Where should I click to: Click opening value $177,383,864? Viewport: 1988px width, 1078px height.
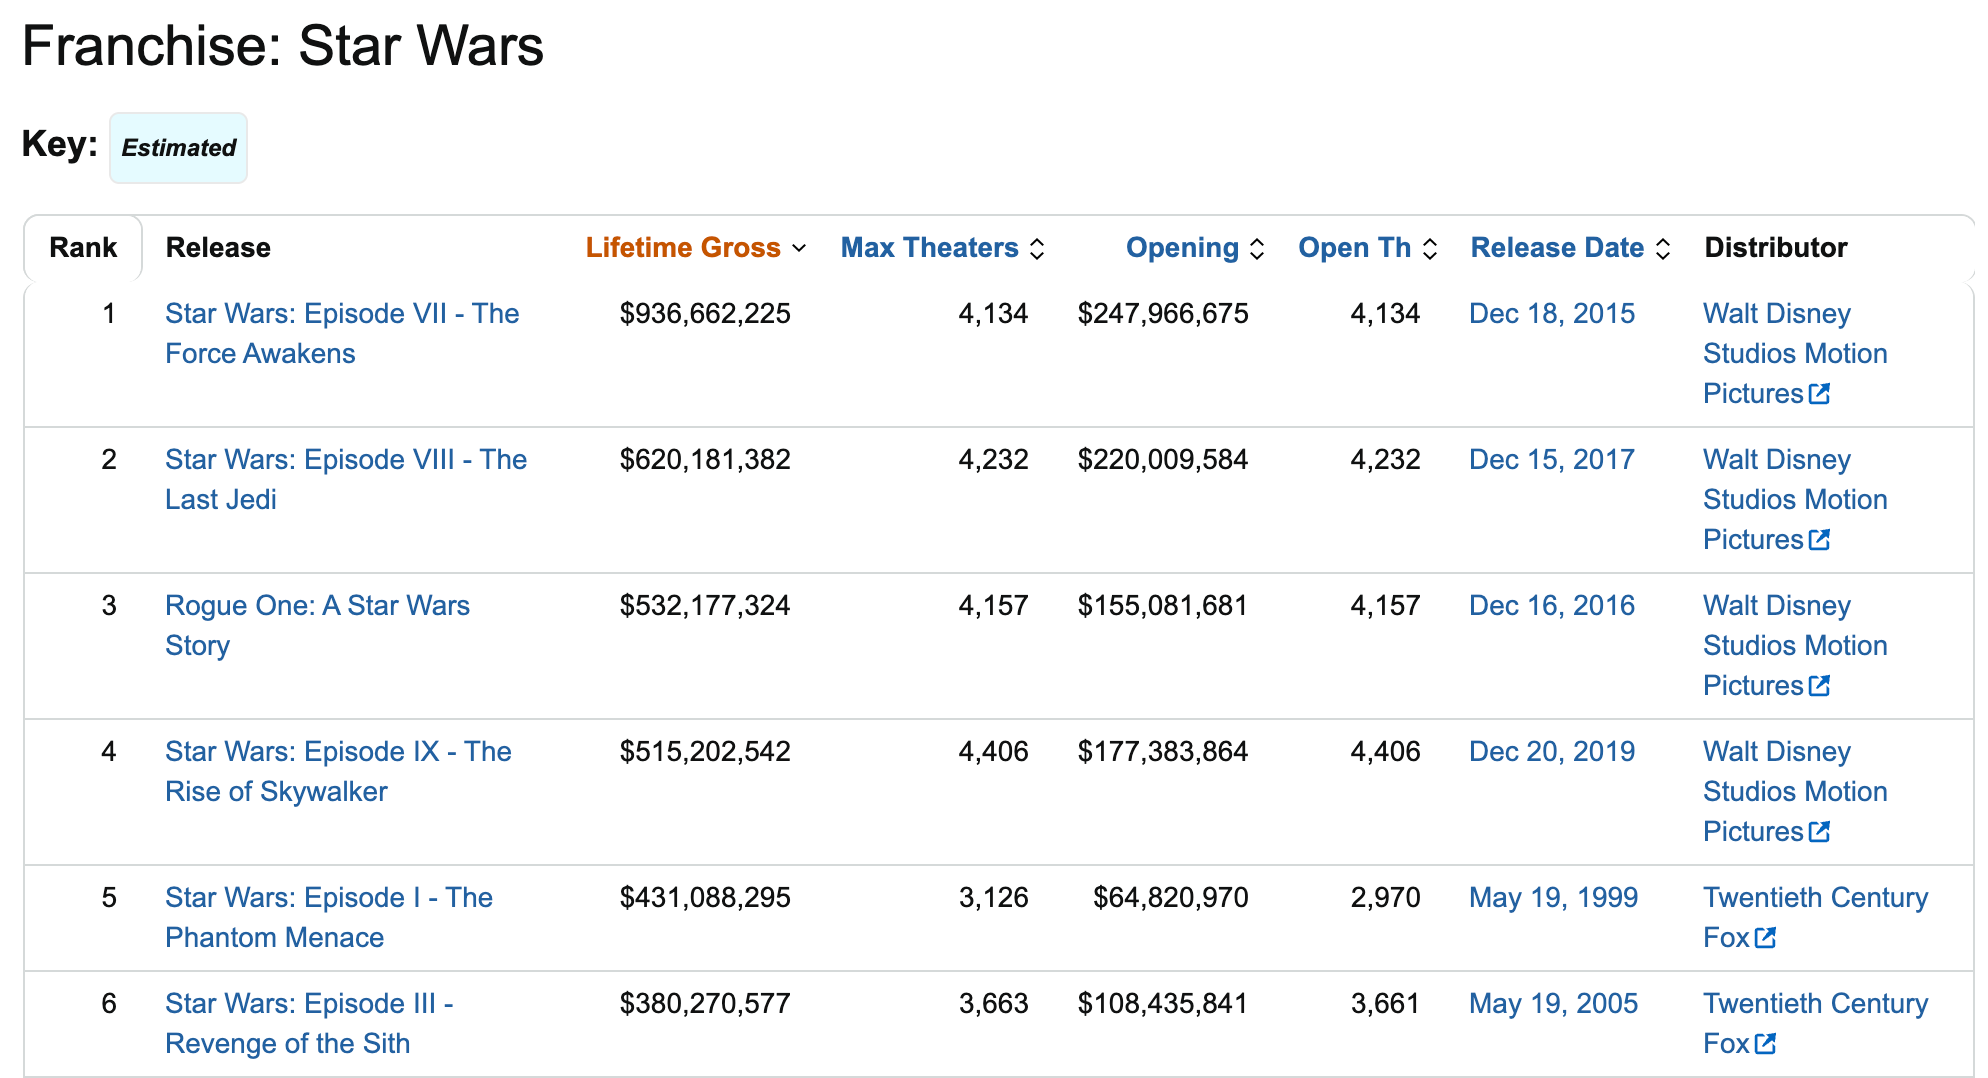tap(1163, 752)
